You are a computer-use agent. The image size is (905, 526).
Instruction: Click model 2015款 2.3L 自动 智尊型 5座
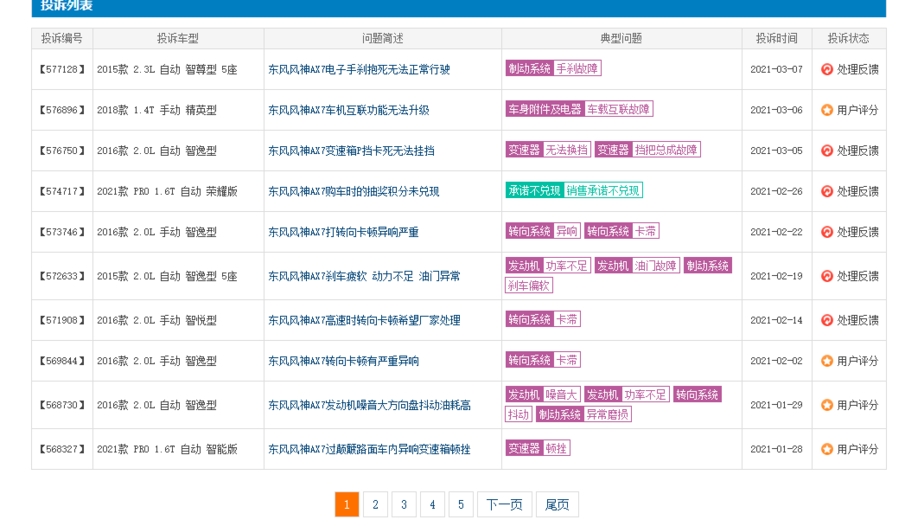167,69
